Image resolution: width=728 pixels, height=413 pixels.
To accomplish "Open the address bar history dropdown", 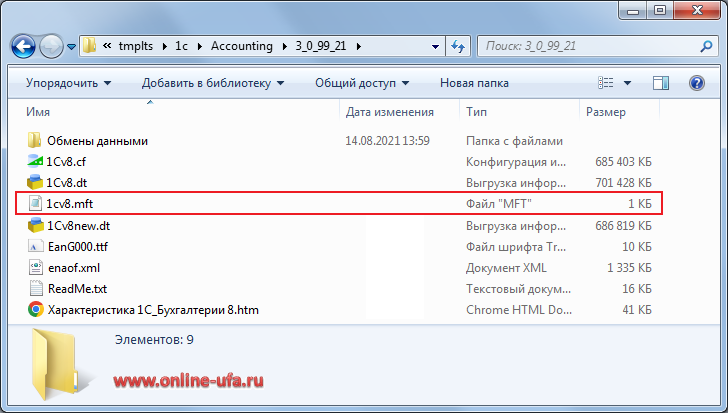I will [435, 46].
